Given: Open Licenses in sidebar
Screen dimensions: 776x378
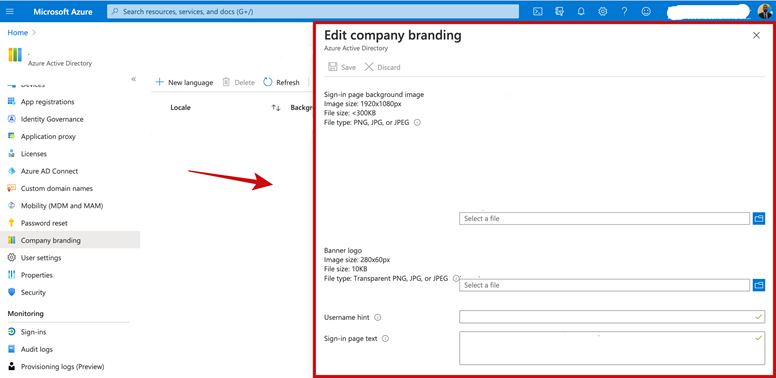Looking at the screenshot, I should click(34, 154).
